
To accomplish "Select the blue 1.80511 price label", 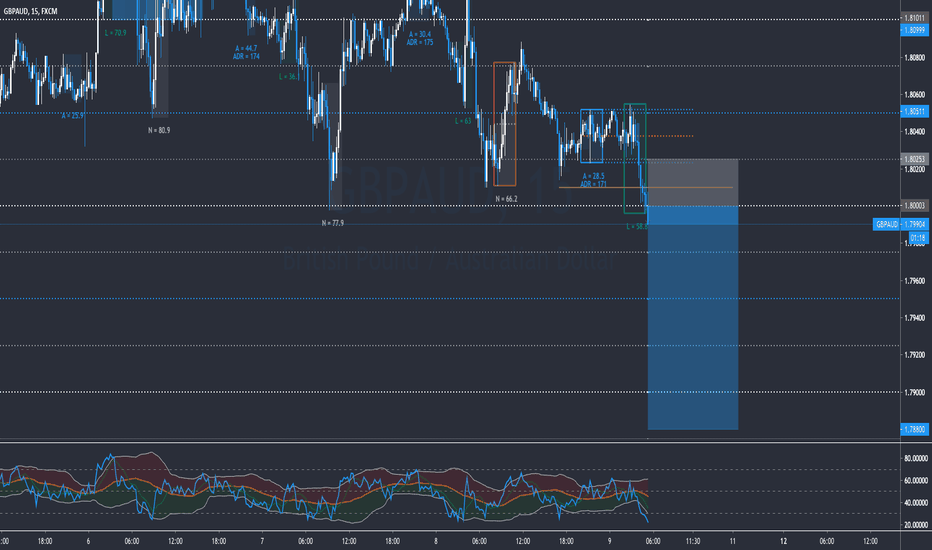I will (914, 111).
